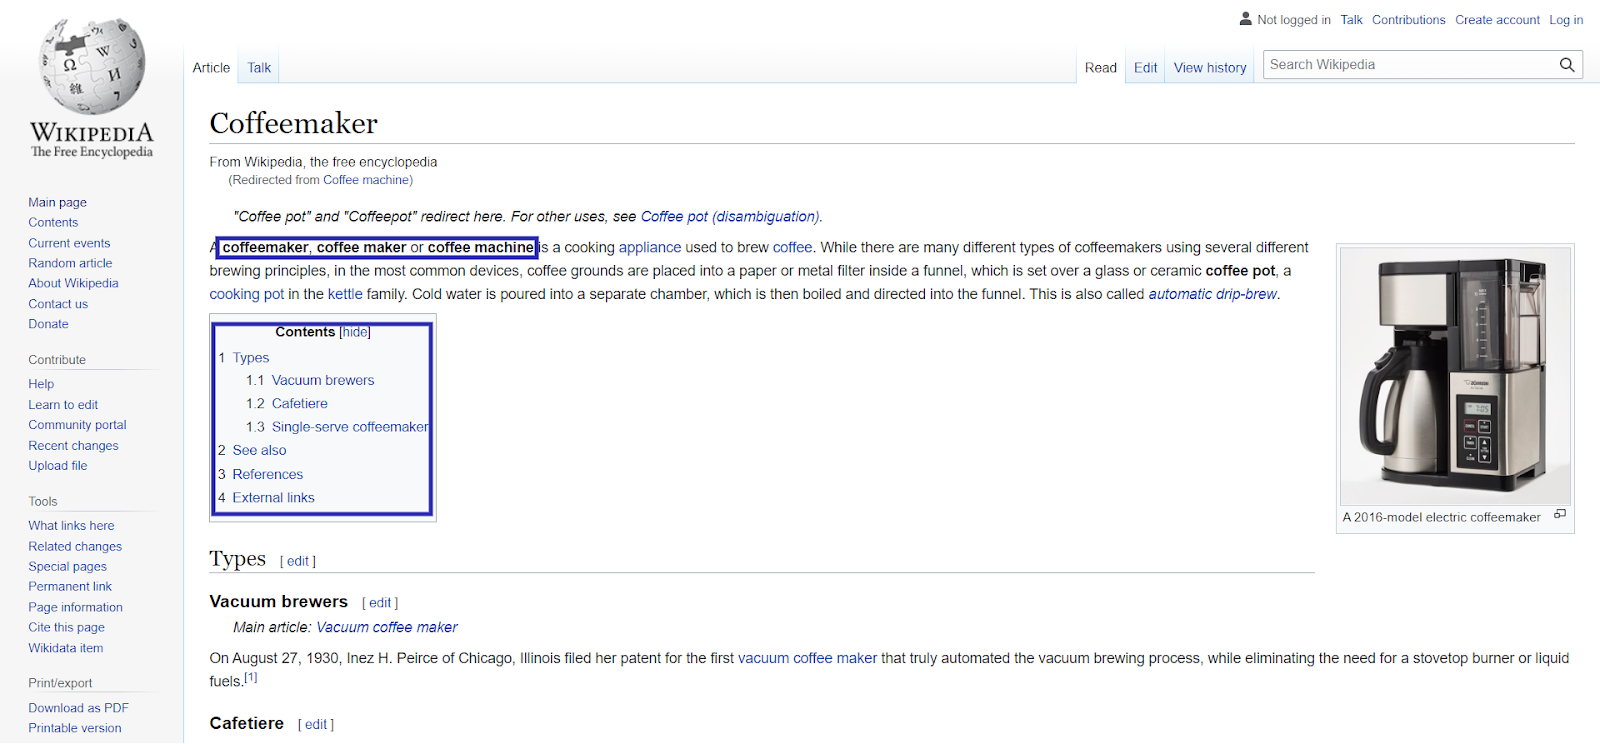
Task: Click the vacuum coffee maker link in paragraph
Action: click(807, 659)
